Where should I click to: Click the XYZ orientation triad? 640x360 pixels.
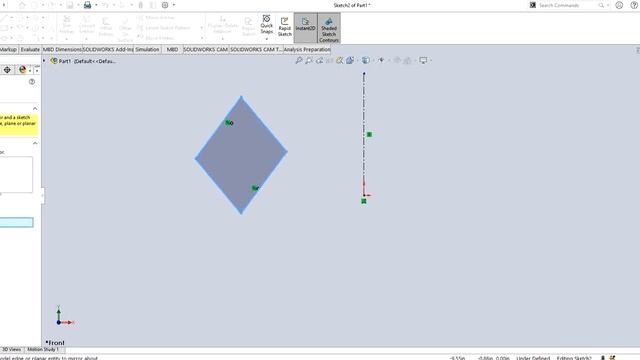[64, 316]
